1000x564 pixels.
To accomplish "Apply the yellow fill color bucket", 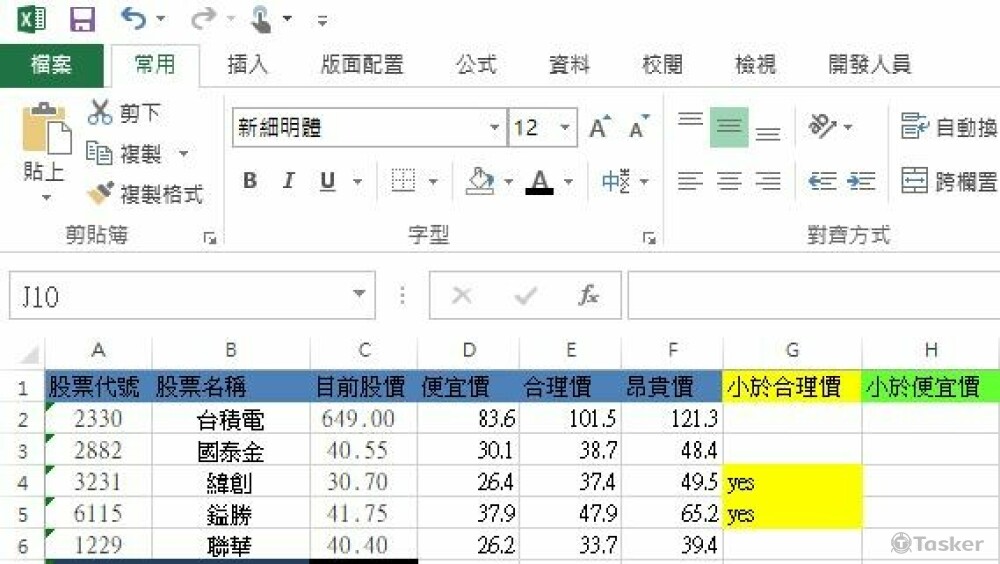I will (481, 181).
